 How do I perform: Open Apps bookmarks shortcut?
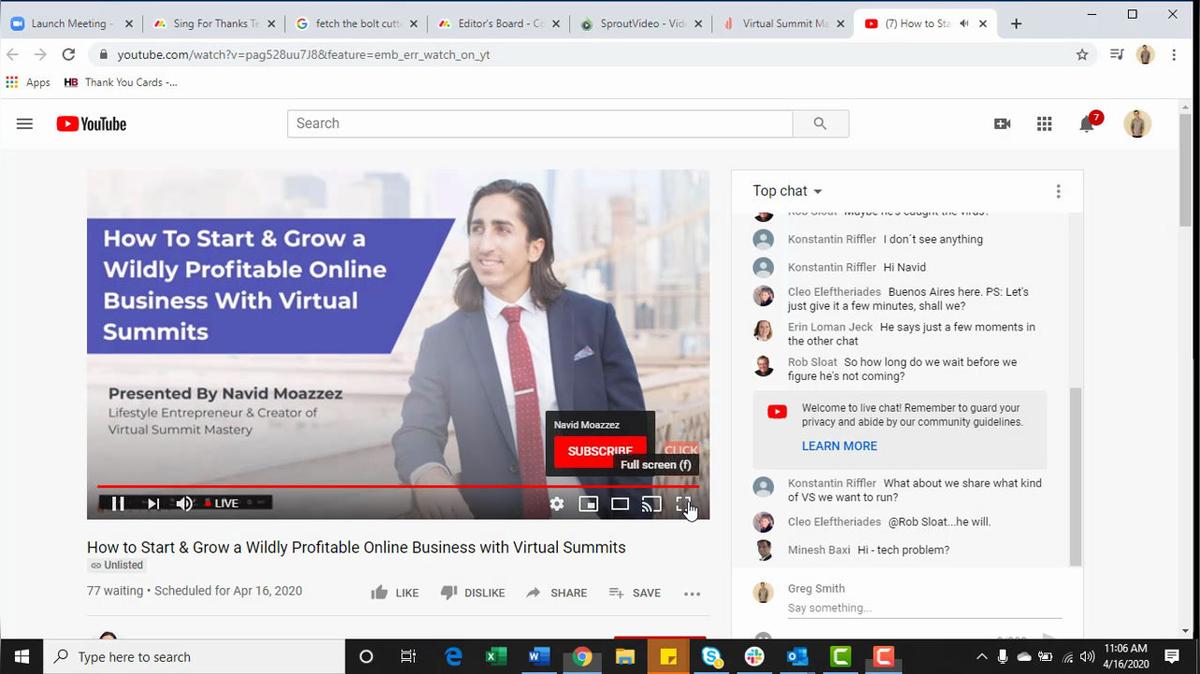click(x=28, y=82)
